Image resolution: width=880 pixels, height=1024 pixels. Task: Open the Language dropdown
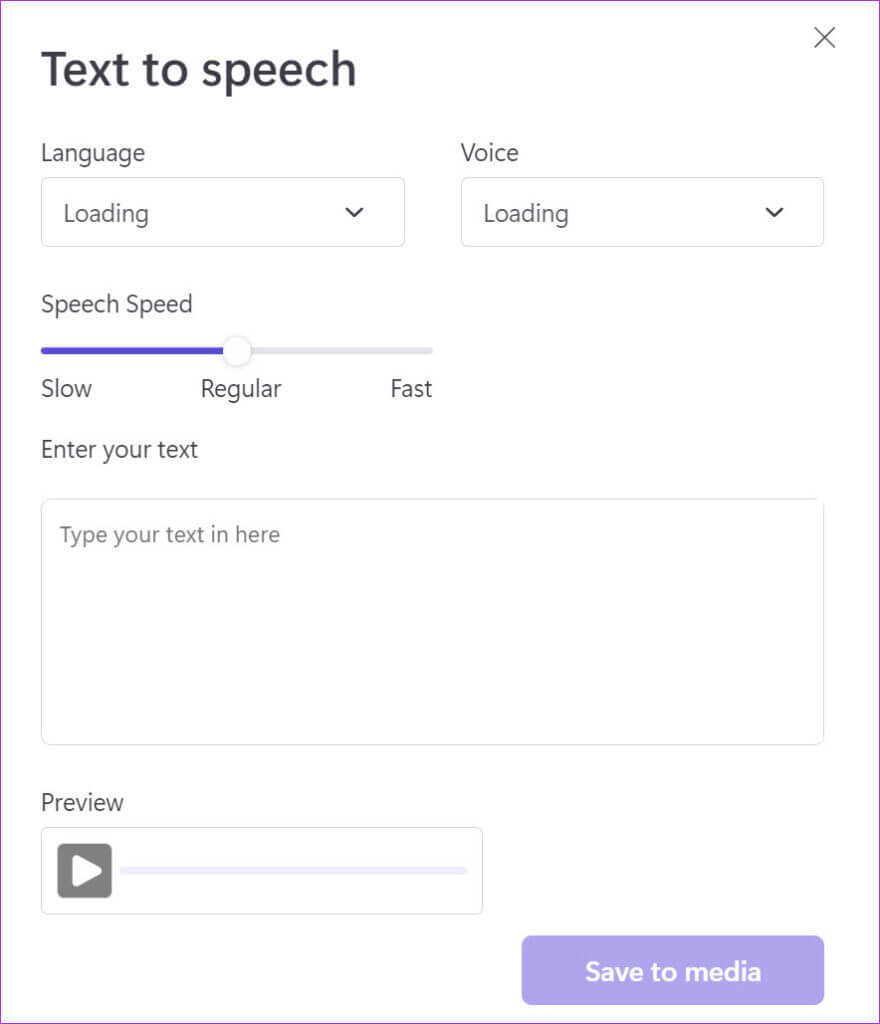(223, 212)
